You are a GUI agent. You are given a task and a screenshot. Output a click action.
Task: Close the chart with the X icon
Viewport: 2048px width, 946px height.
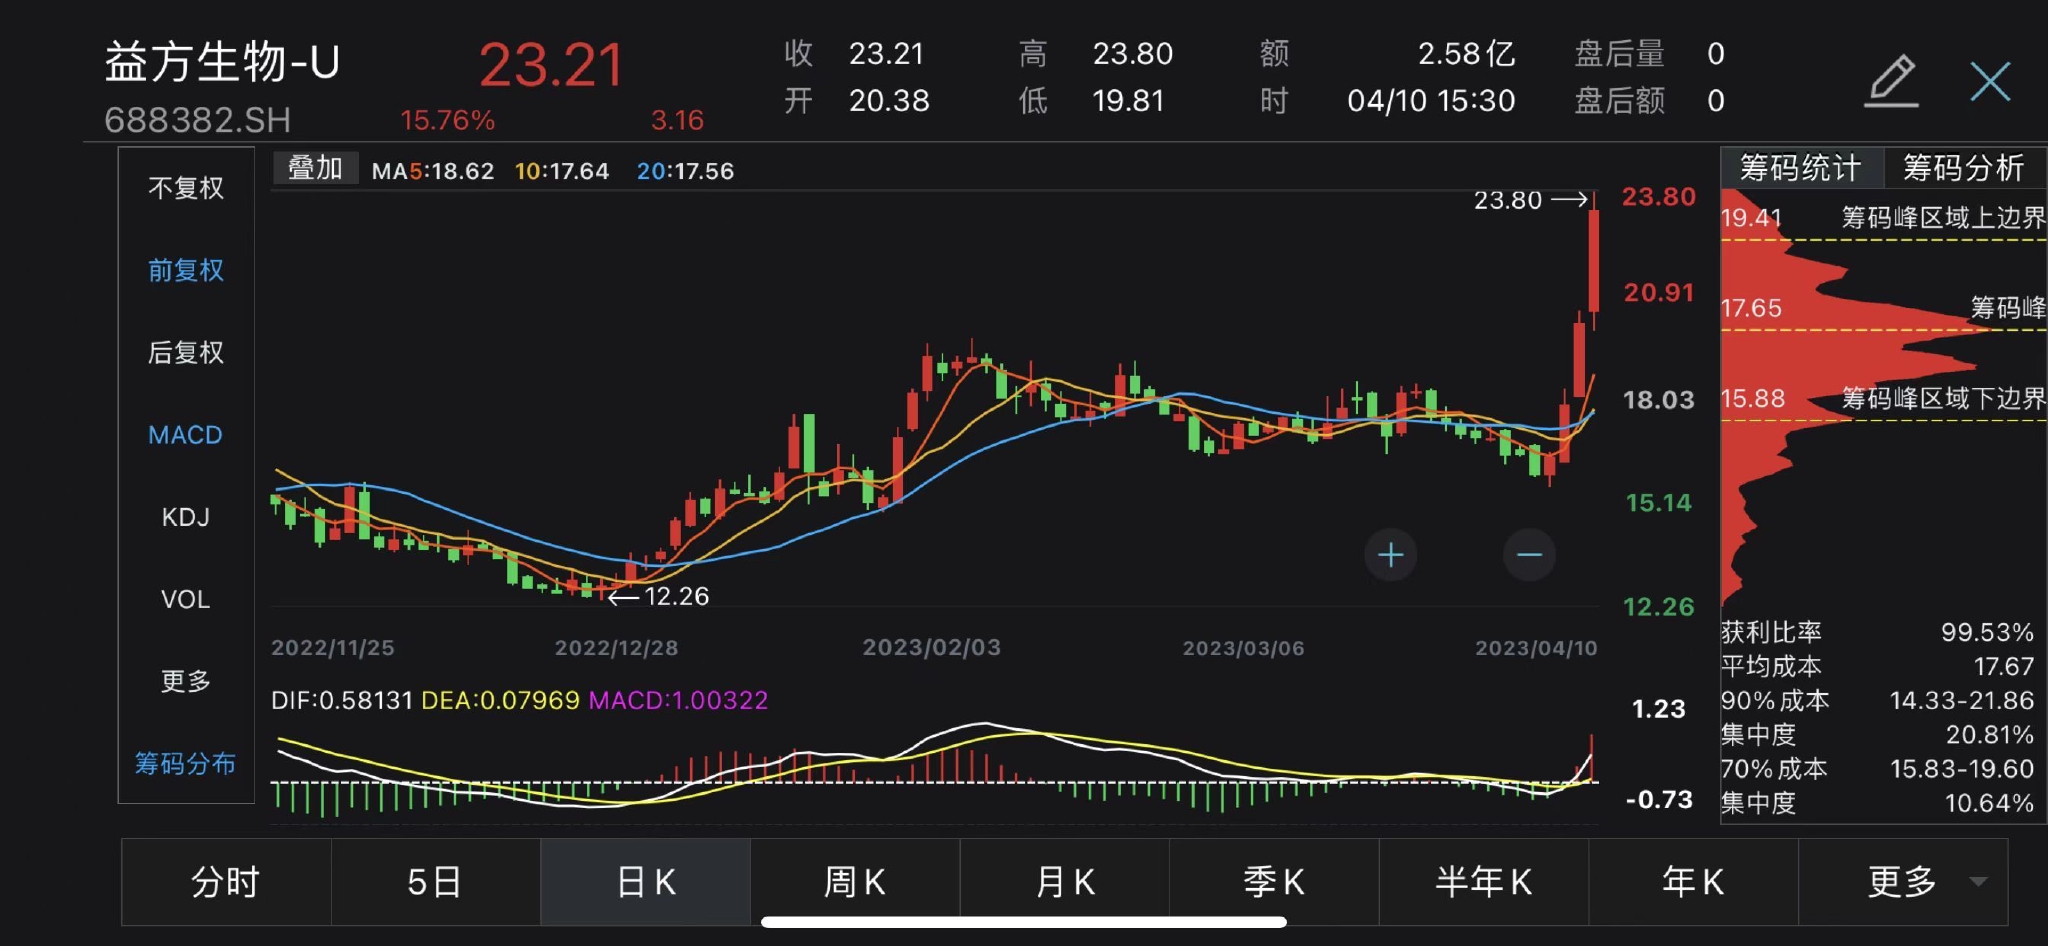(1990, 81)
